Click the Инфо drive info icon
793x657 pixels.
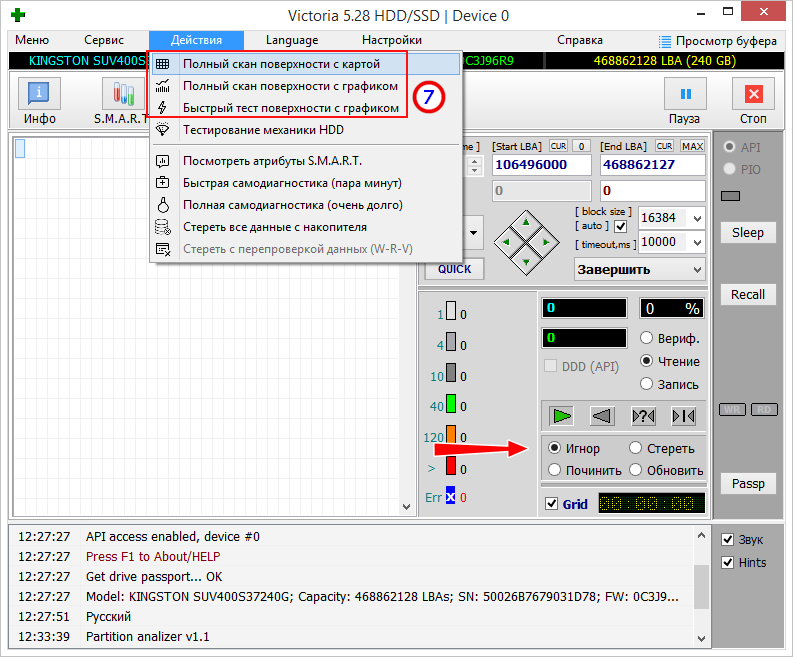tap(39, 94)
